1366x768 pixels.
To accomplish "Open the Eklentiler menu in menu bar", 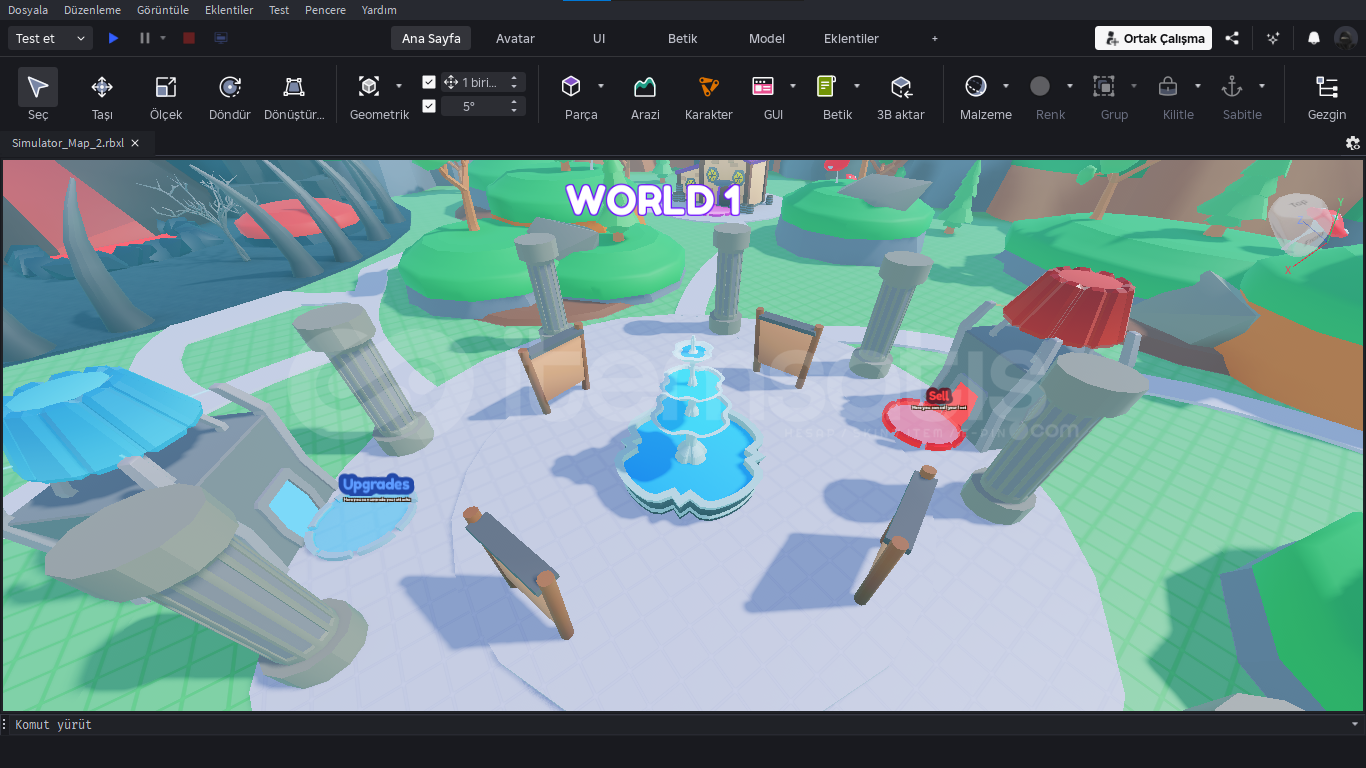I will coord(229,10).
